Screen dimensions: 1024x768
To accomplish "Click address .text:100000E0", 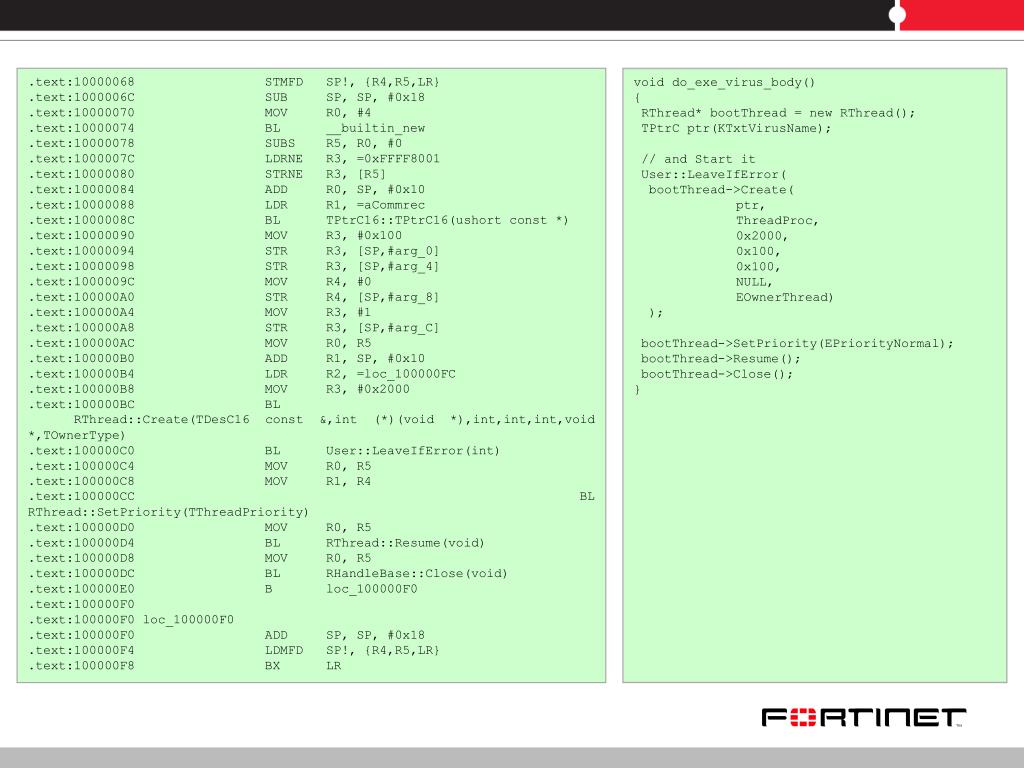I will click(82, 589).
